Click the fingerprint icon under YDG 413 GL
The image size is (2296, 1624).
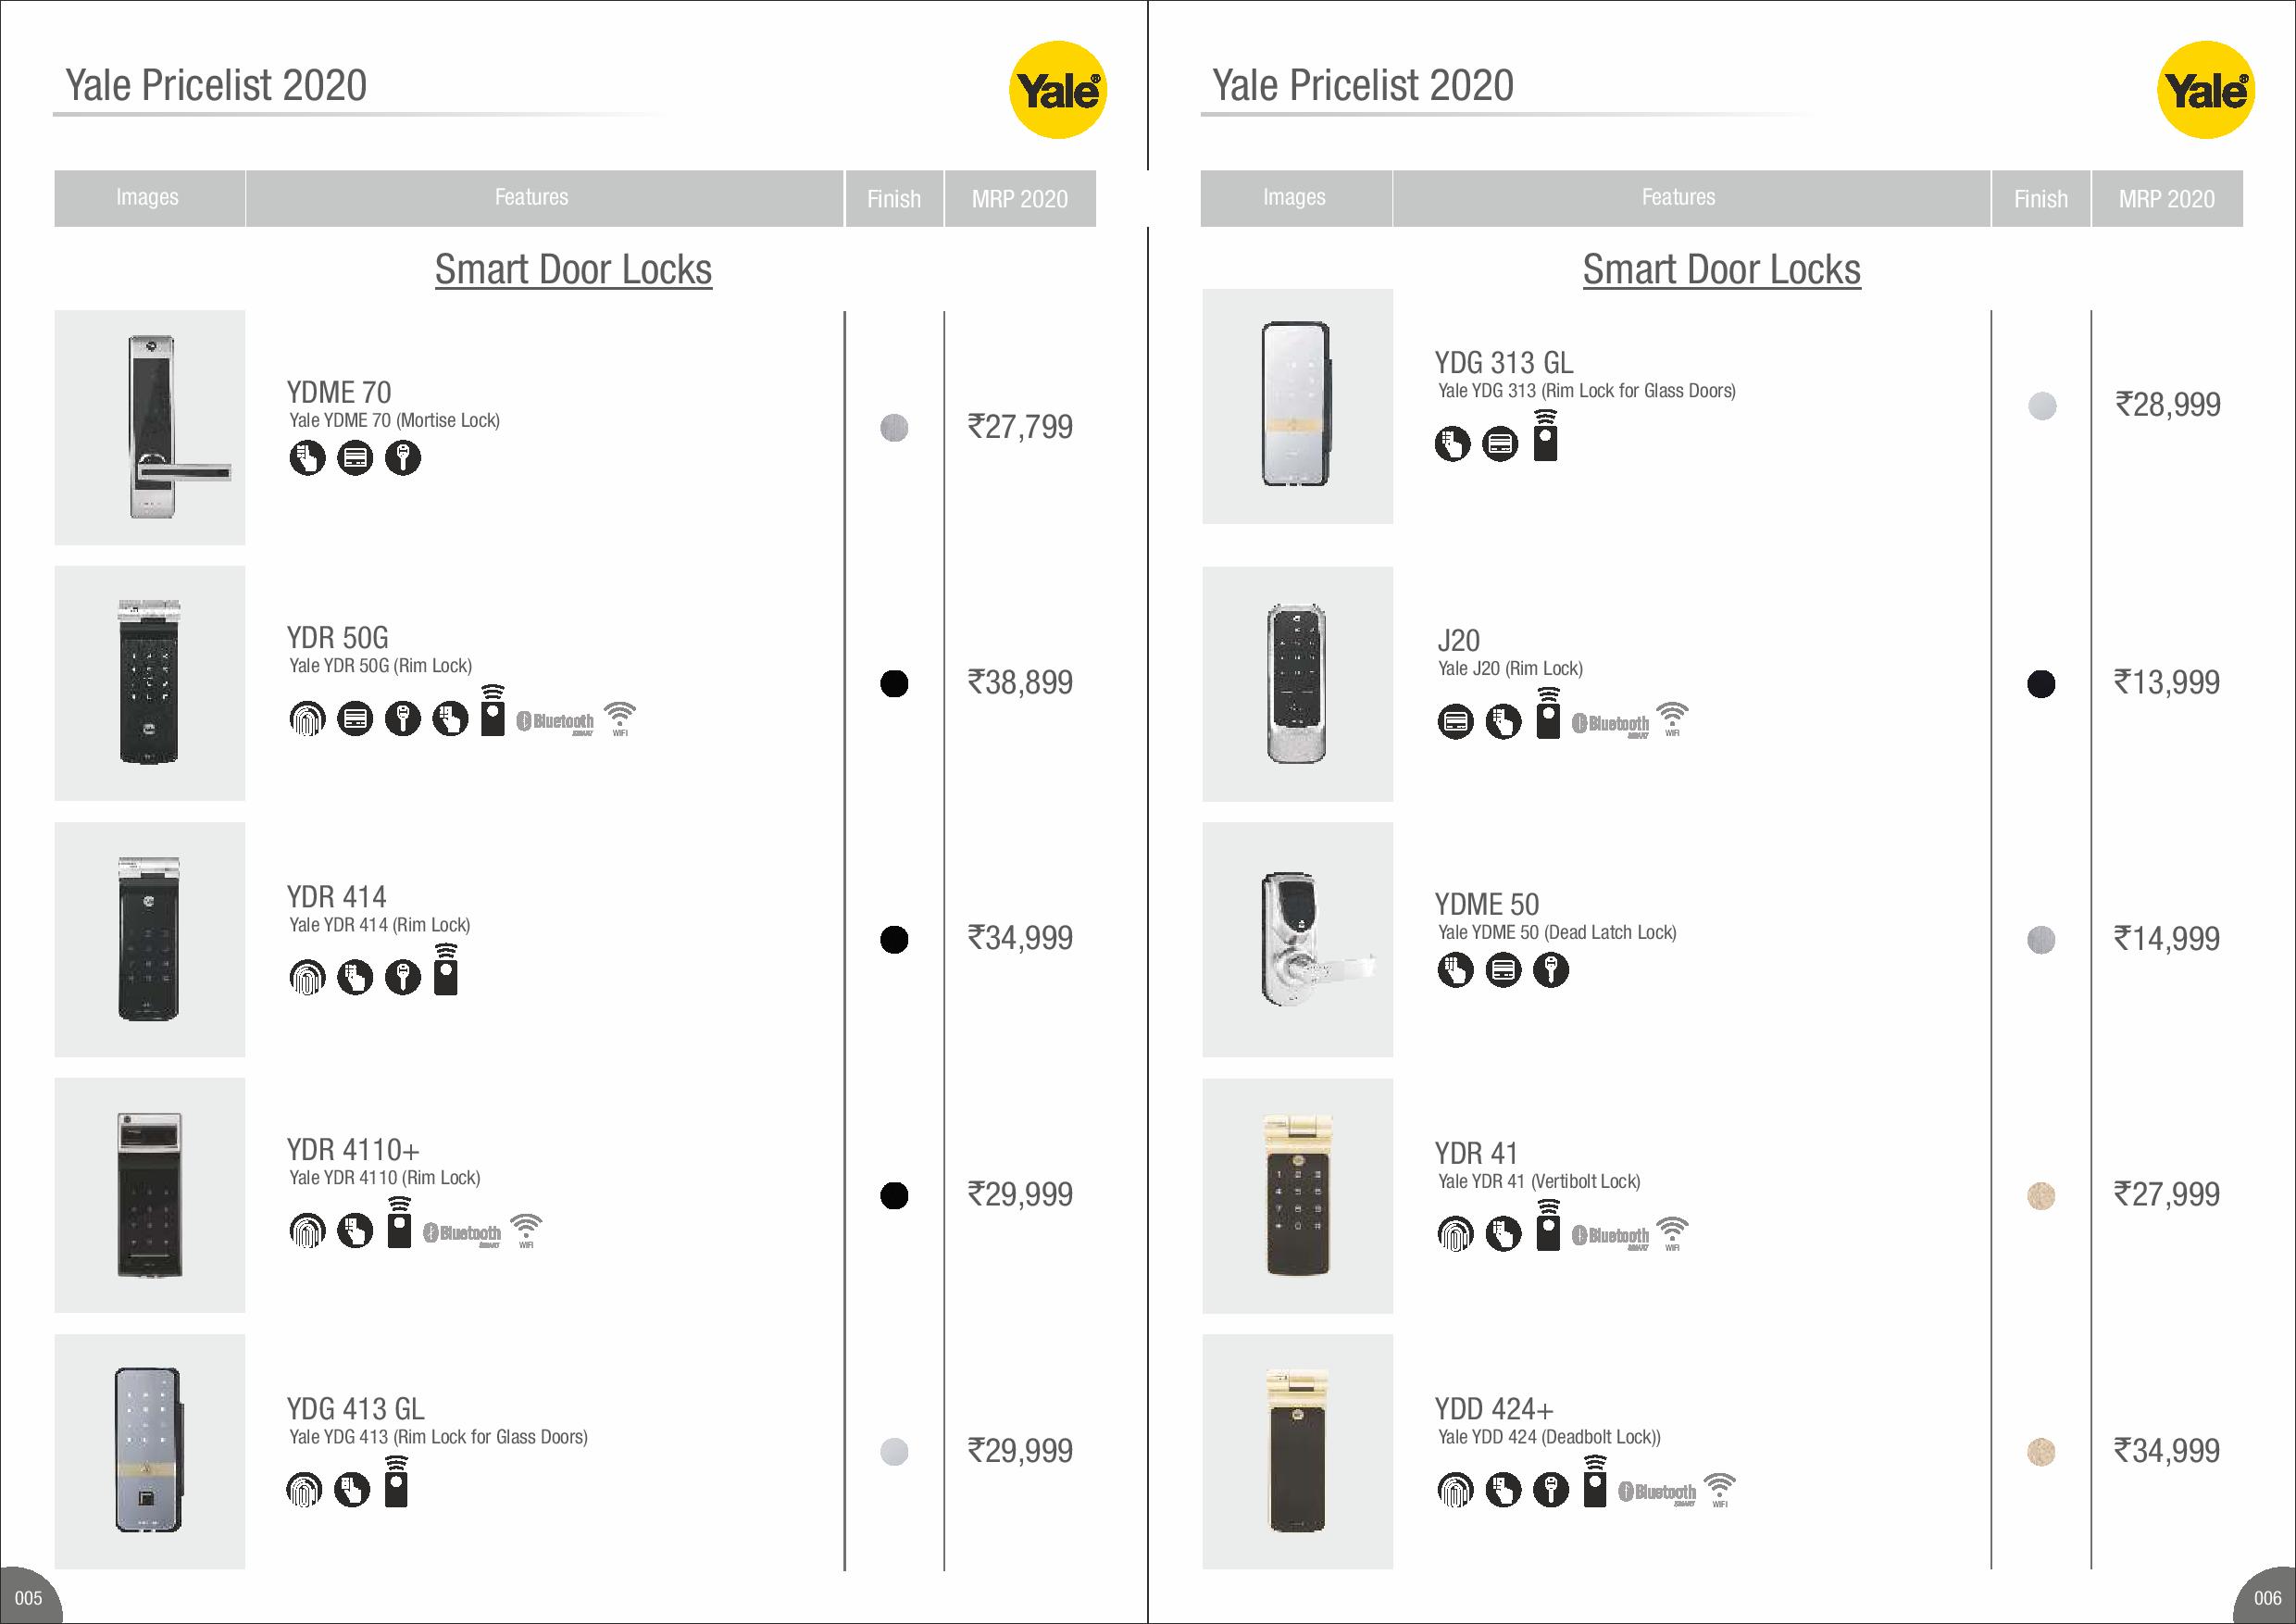click(304, 1490)
